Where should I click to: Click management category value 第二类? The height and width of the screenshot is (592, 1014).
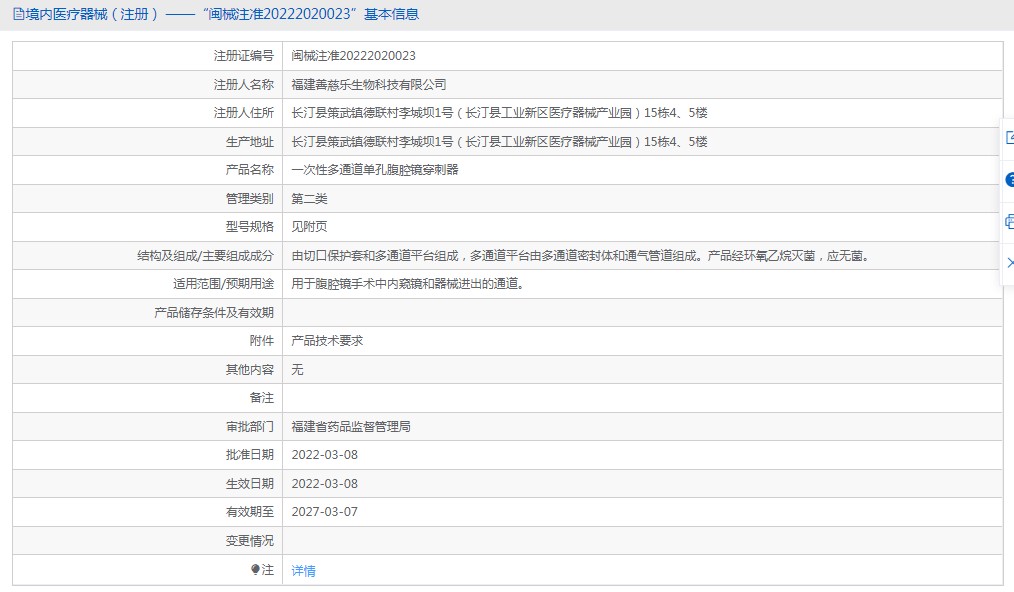point(309,198)
